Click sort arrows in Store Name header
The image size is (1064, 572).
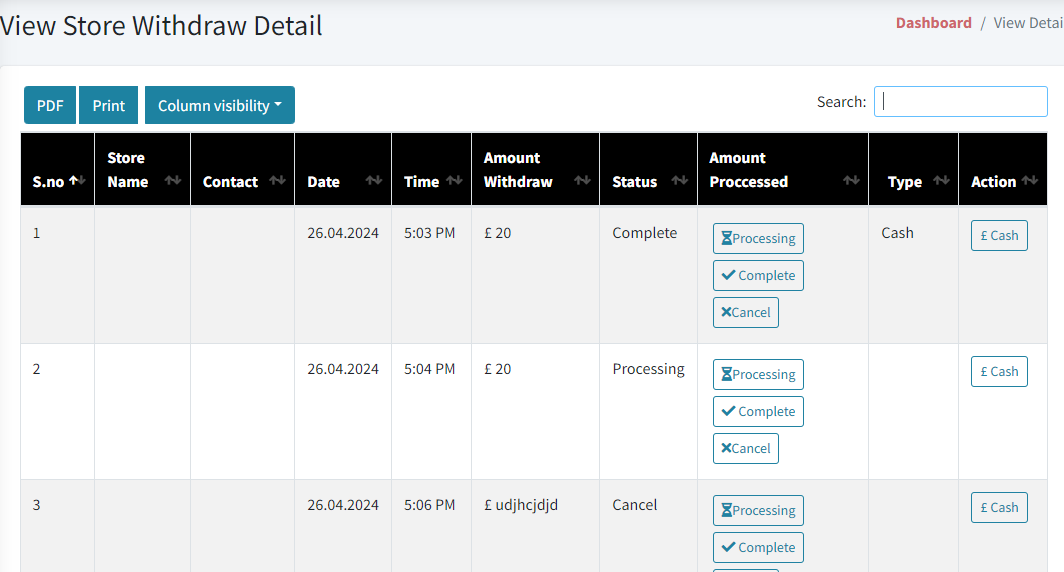click(172, 181)
